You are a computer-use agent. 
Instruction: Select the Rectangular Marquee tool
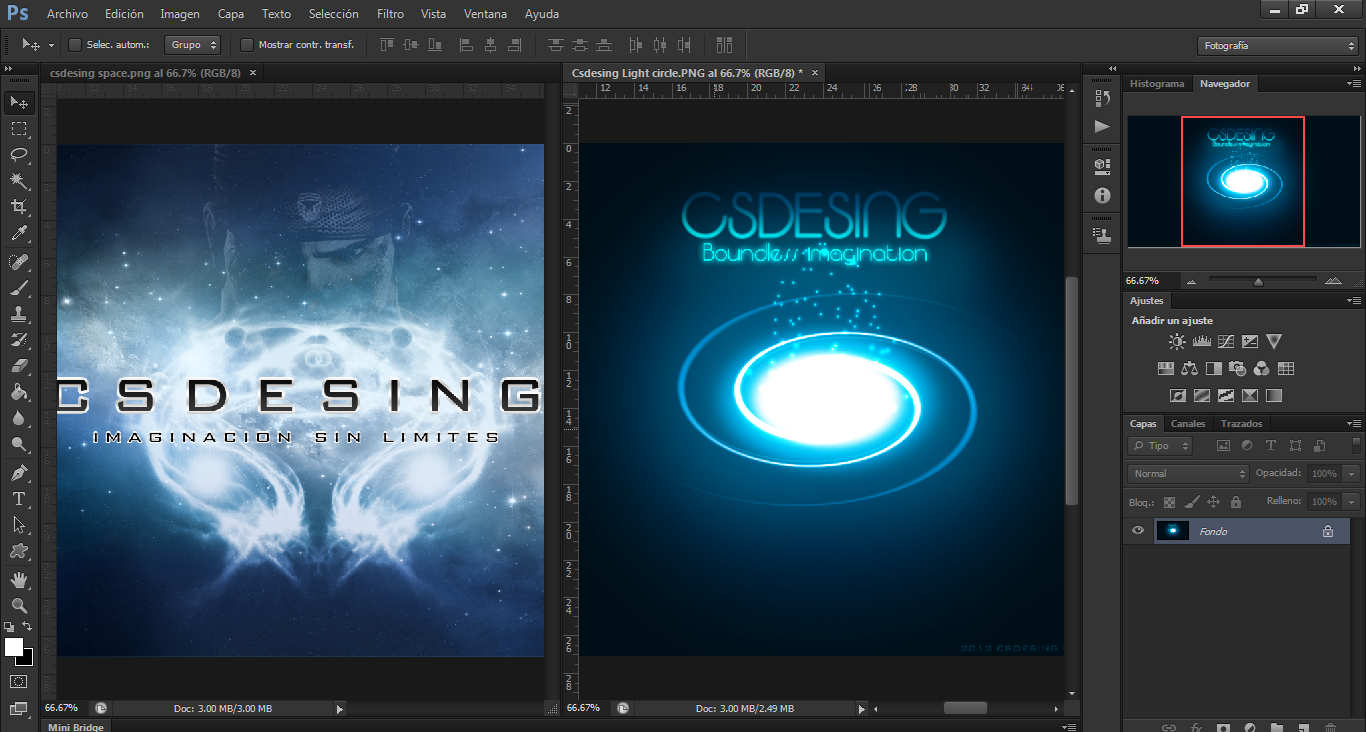click(x=19, y=129)
